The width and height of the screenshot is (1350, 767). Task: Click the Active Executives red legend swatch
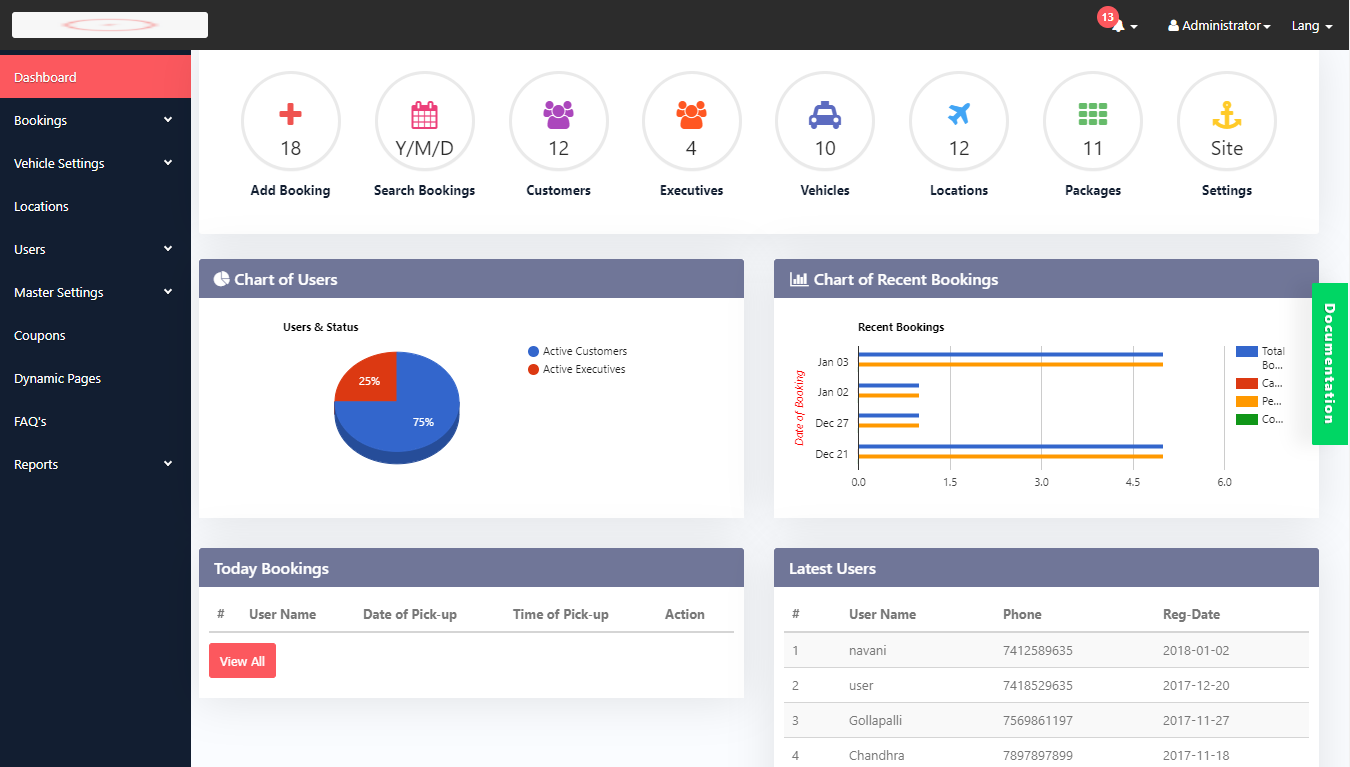[x=533, y=370]
